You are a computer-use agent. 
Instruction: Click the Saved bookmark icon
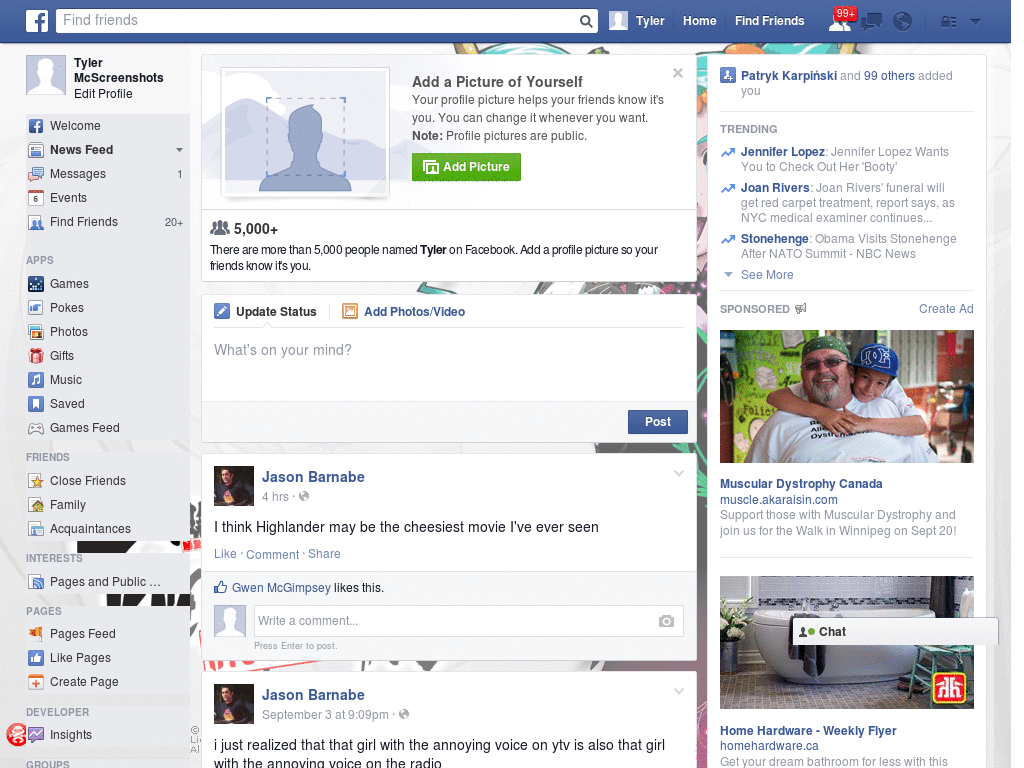[x=36, y=404]
